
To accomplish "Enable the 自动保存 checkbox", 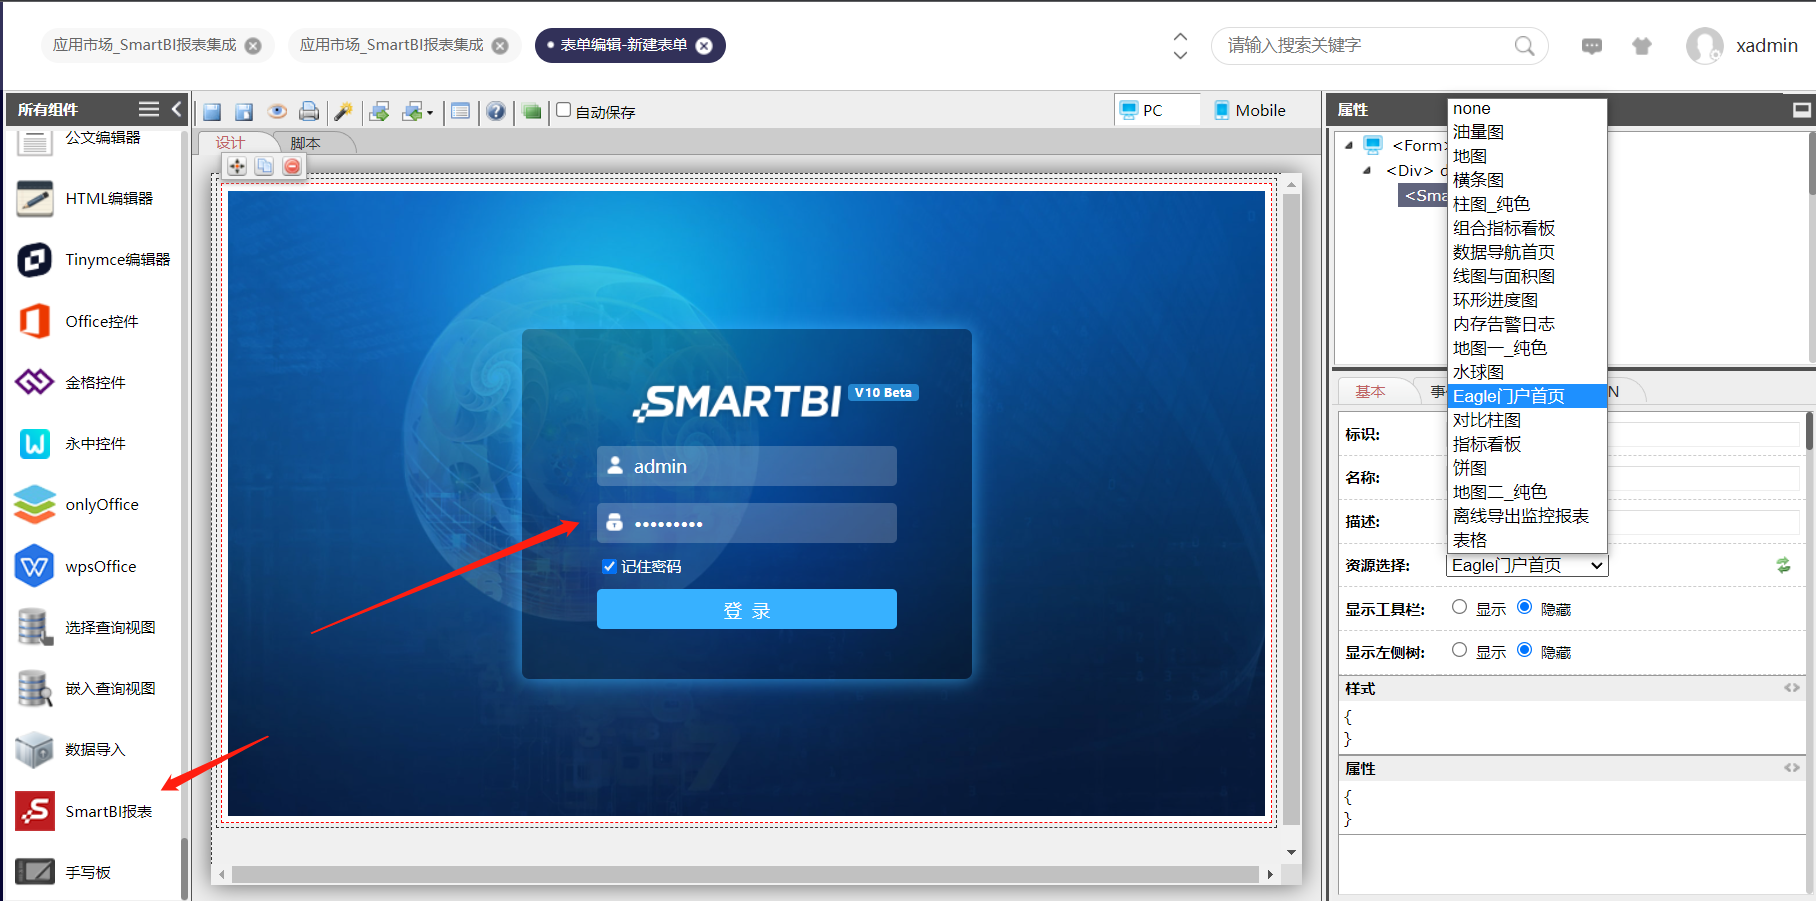I will (564, 110).
